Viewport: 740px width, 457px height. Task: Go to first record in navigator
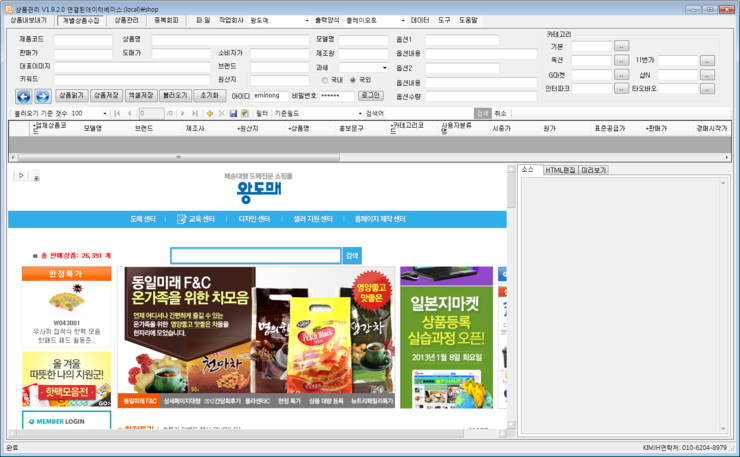(117, 113)
